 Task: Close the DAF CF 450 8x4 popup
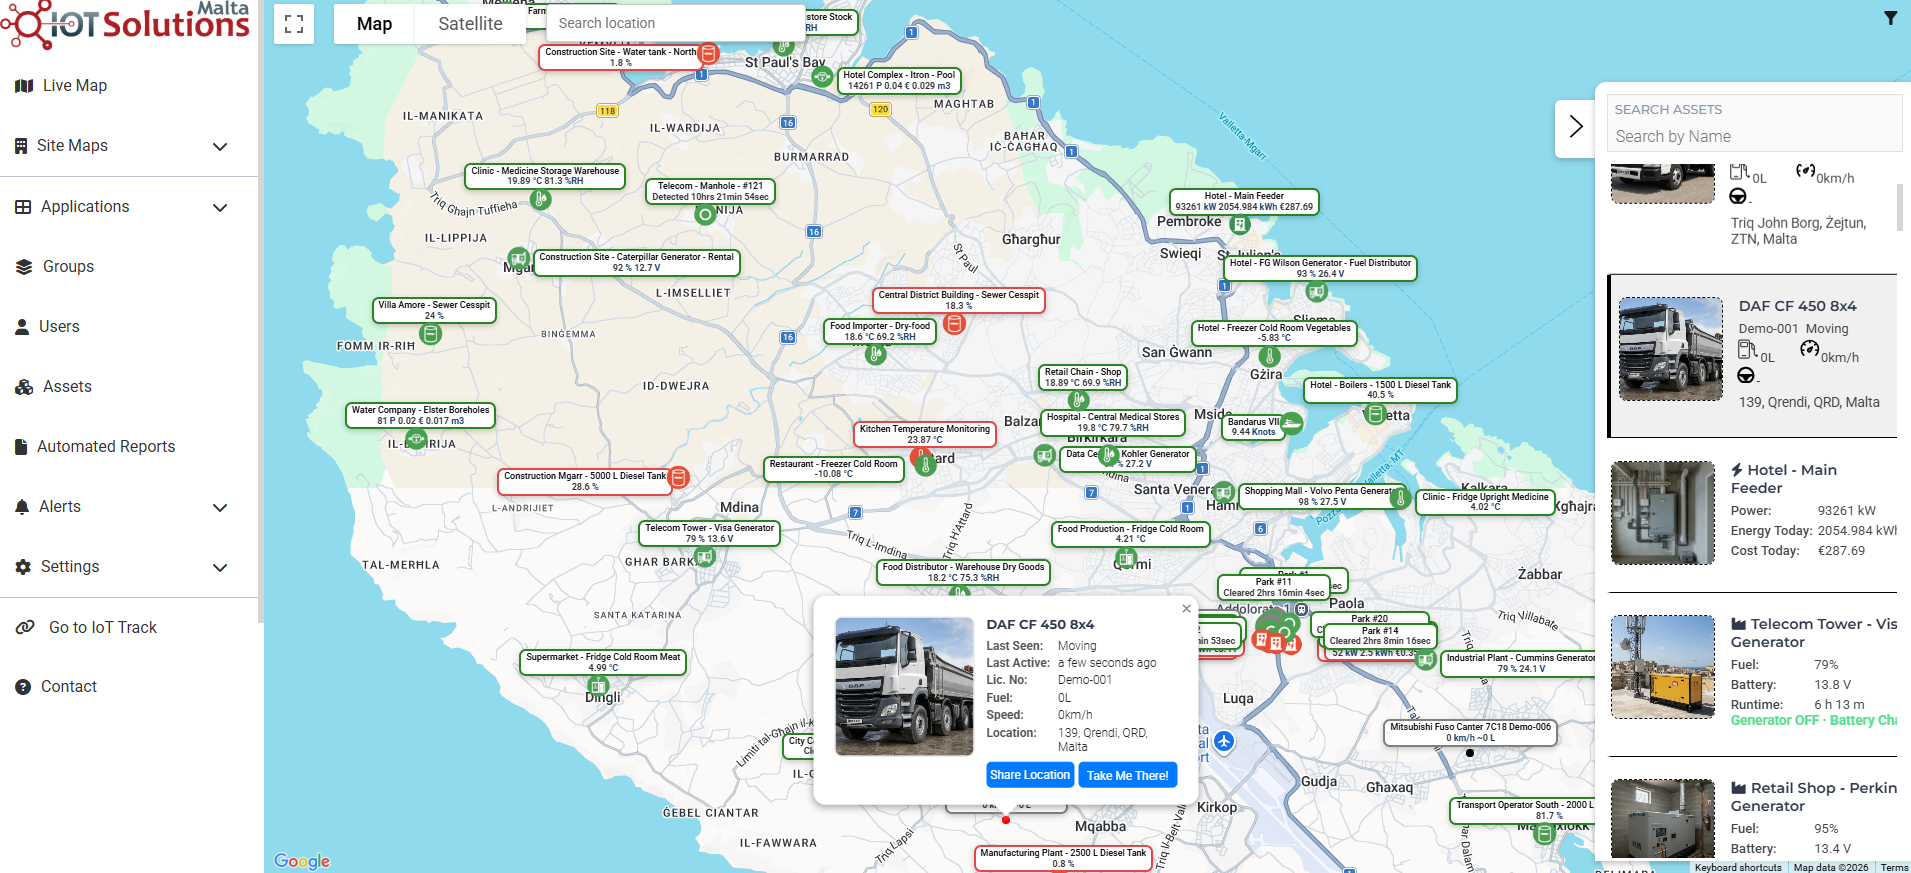point(1186,609)
